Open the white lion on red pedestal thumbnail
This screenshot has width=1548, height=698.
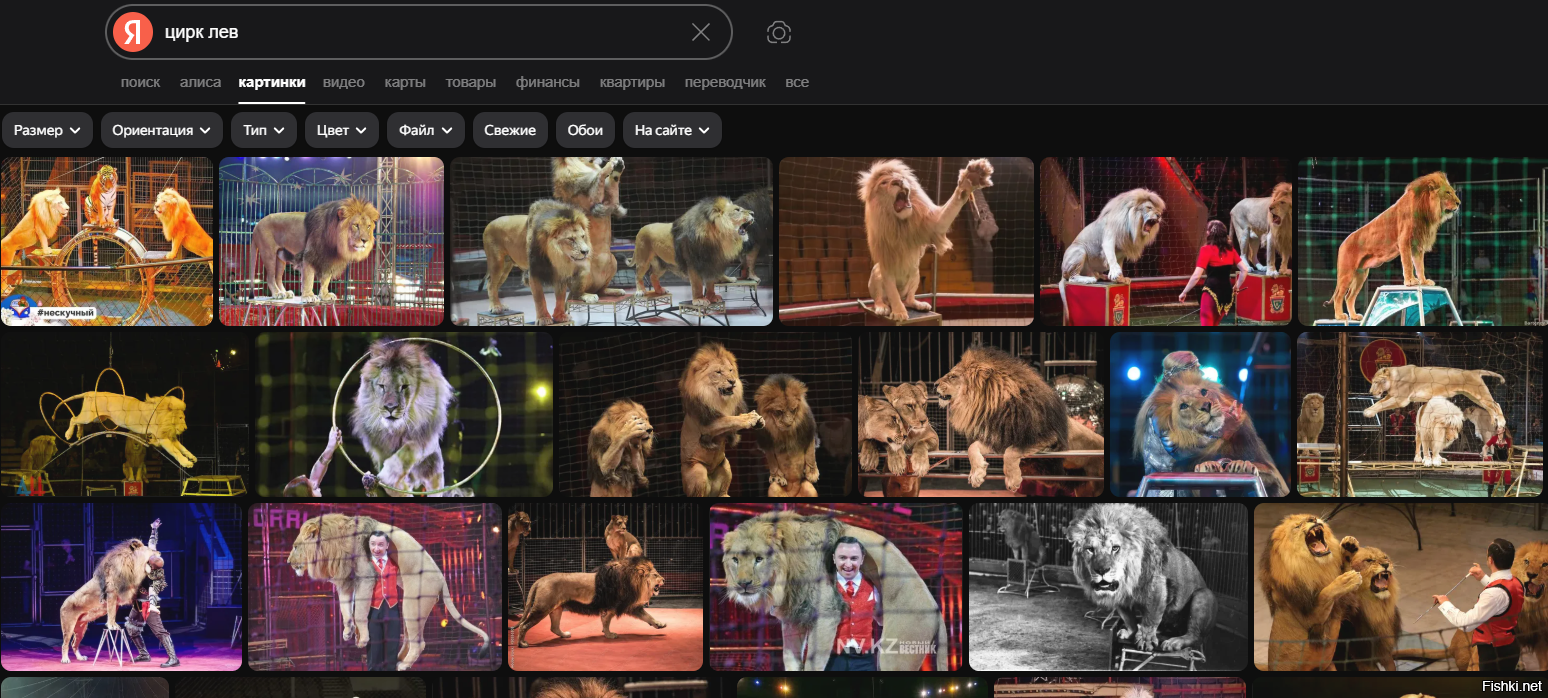pos(1166,241)
